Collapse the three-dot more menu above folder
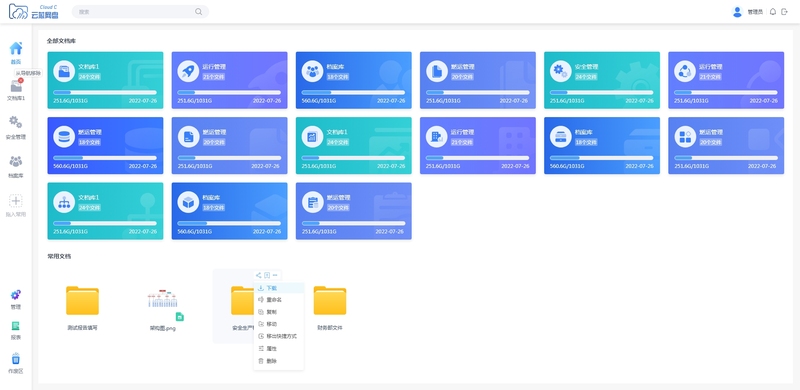Screen dimensions: 800x390 click(x=275, y=275)
